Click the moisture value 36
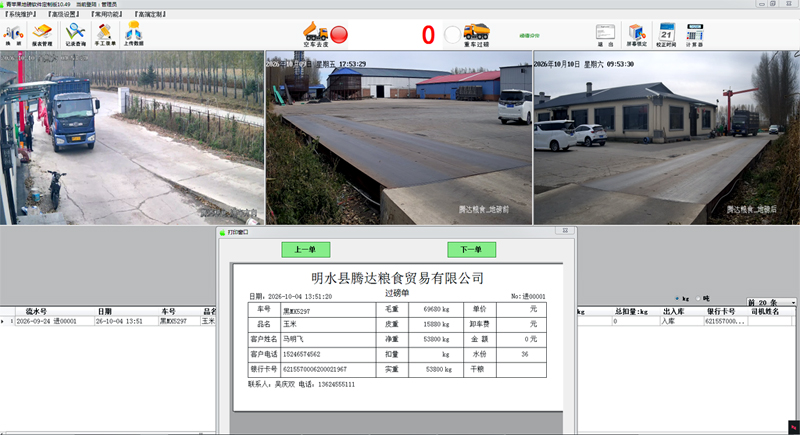800x435 pixels. point(524,354)
